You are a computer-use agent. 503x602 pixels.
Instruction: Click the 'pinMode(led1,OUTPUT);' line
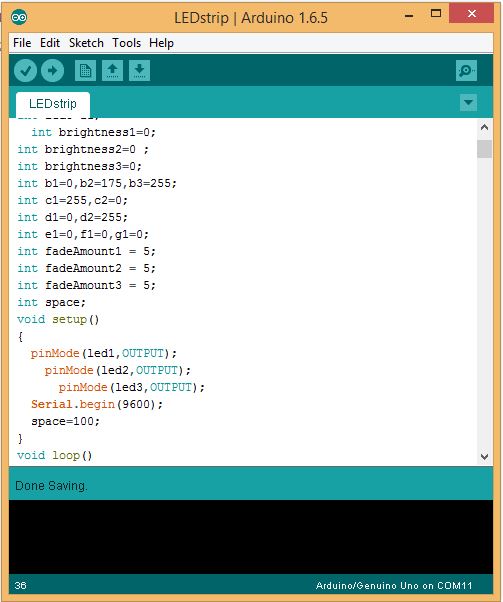tap(104, 353)
